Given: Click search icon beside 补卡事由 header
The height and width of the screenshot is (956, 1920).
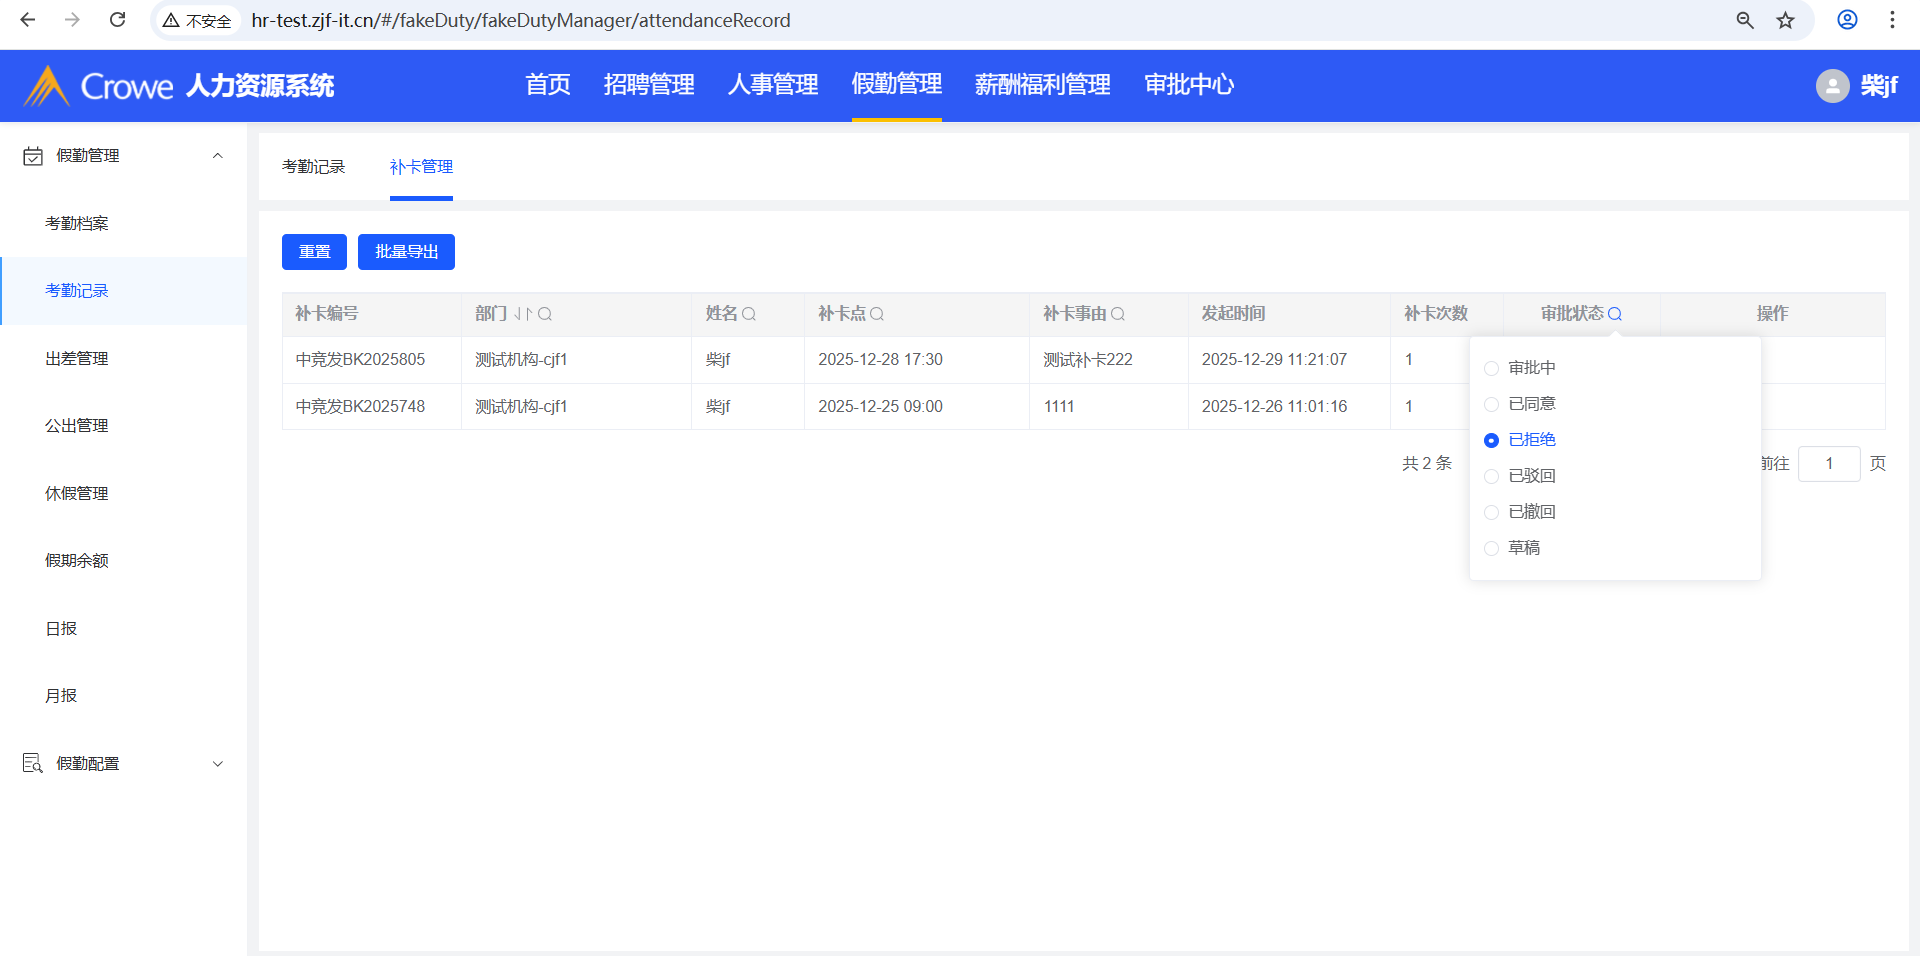Looking at the screenshot, I should (1118, 314).
